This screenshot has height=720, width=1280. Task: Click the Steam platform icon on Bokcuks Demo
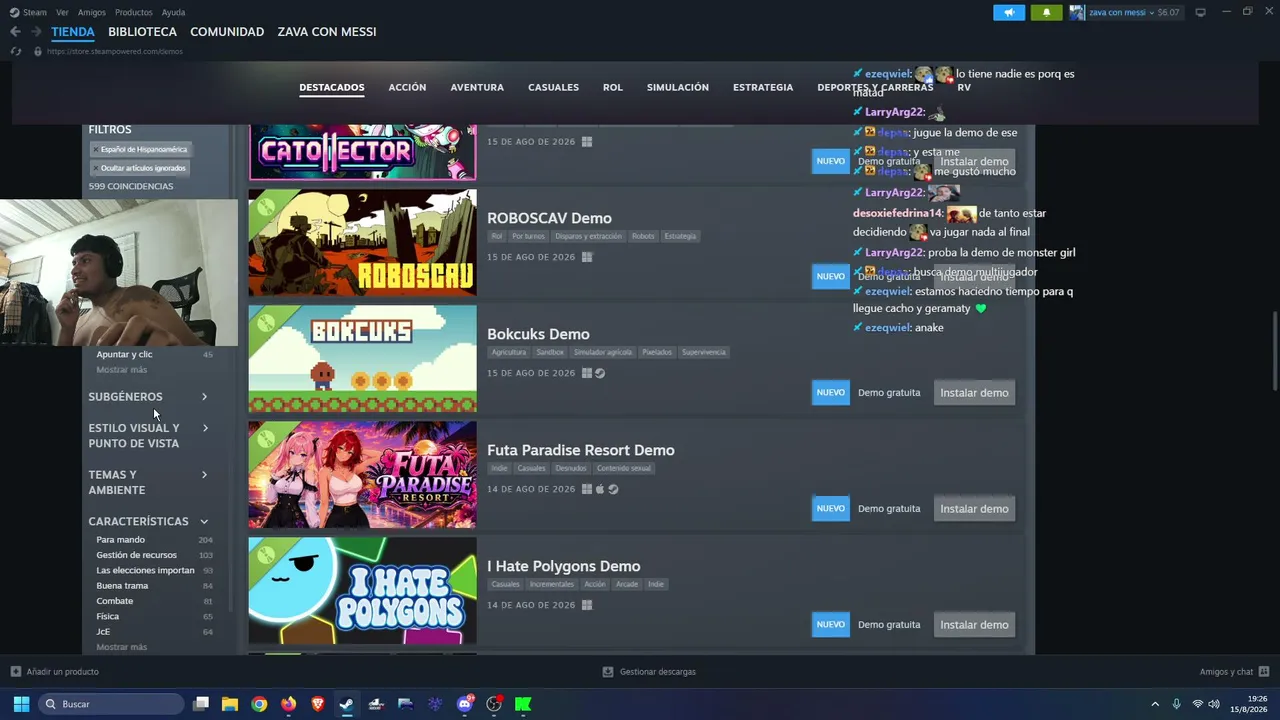[600, 373]
